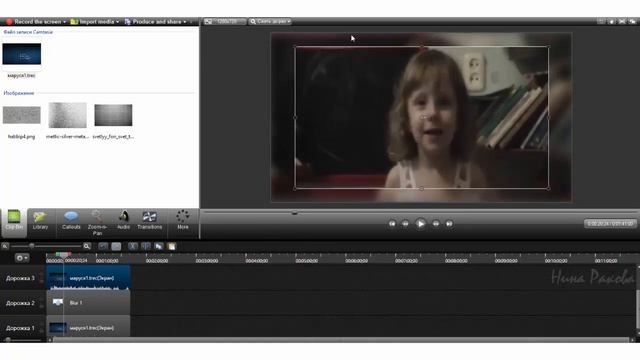
Task: Click the track height slider handle
Action: [8, 340]
